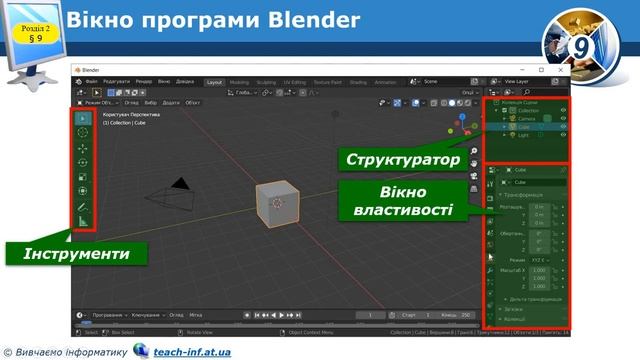Open the object mode dropdown
The image size is (640, 360).
[x=98, y=103]
